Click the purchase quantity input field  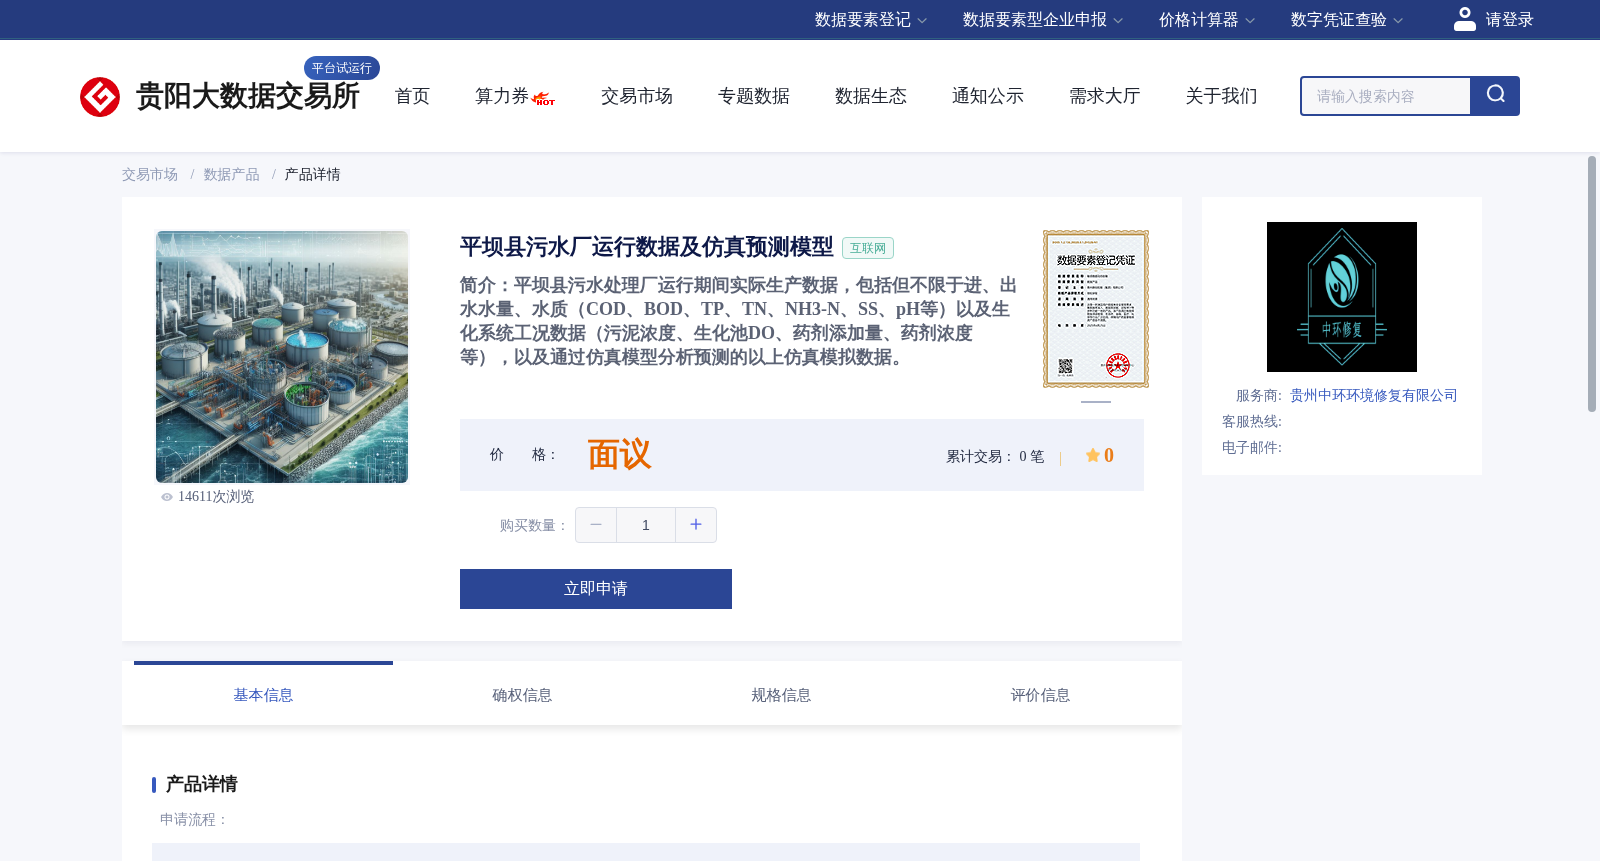pos(646,525)
